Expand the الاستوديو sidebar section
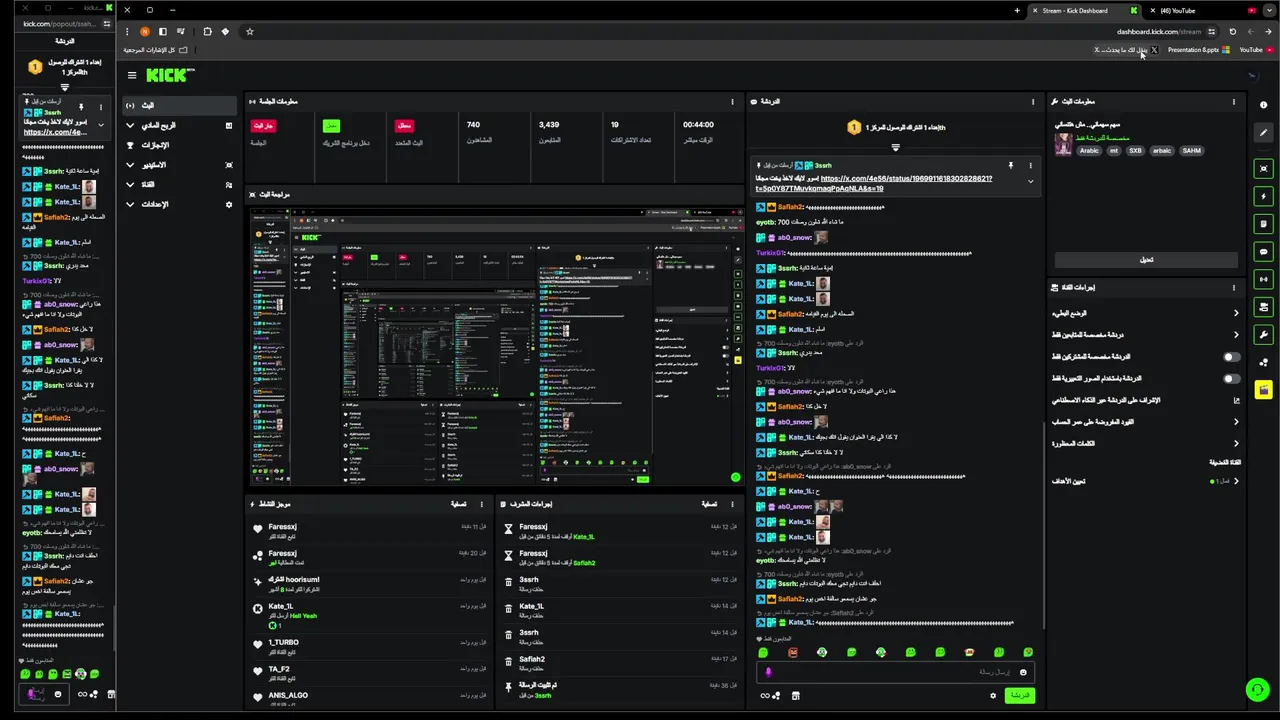 click(180, 165)
